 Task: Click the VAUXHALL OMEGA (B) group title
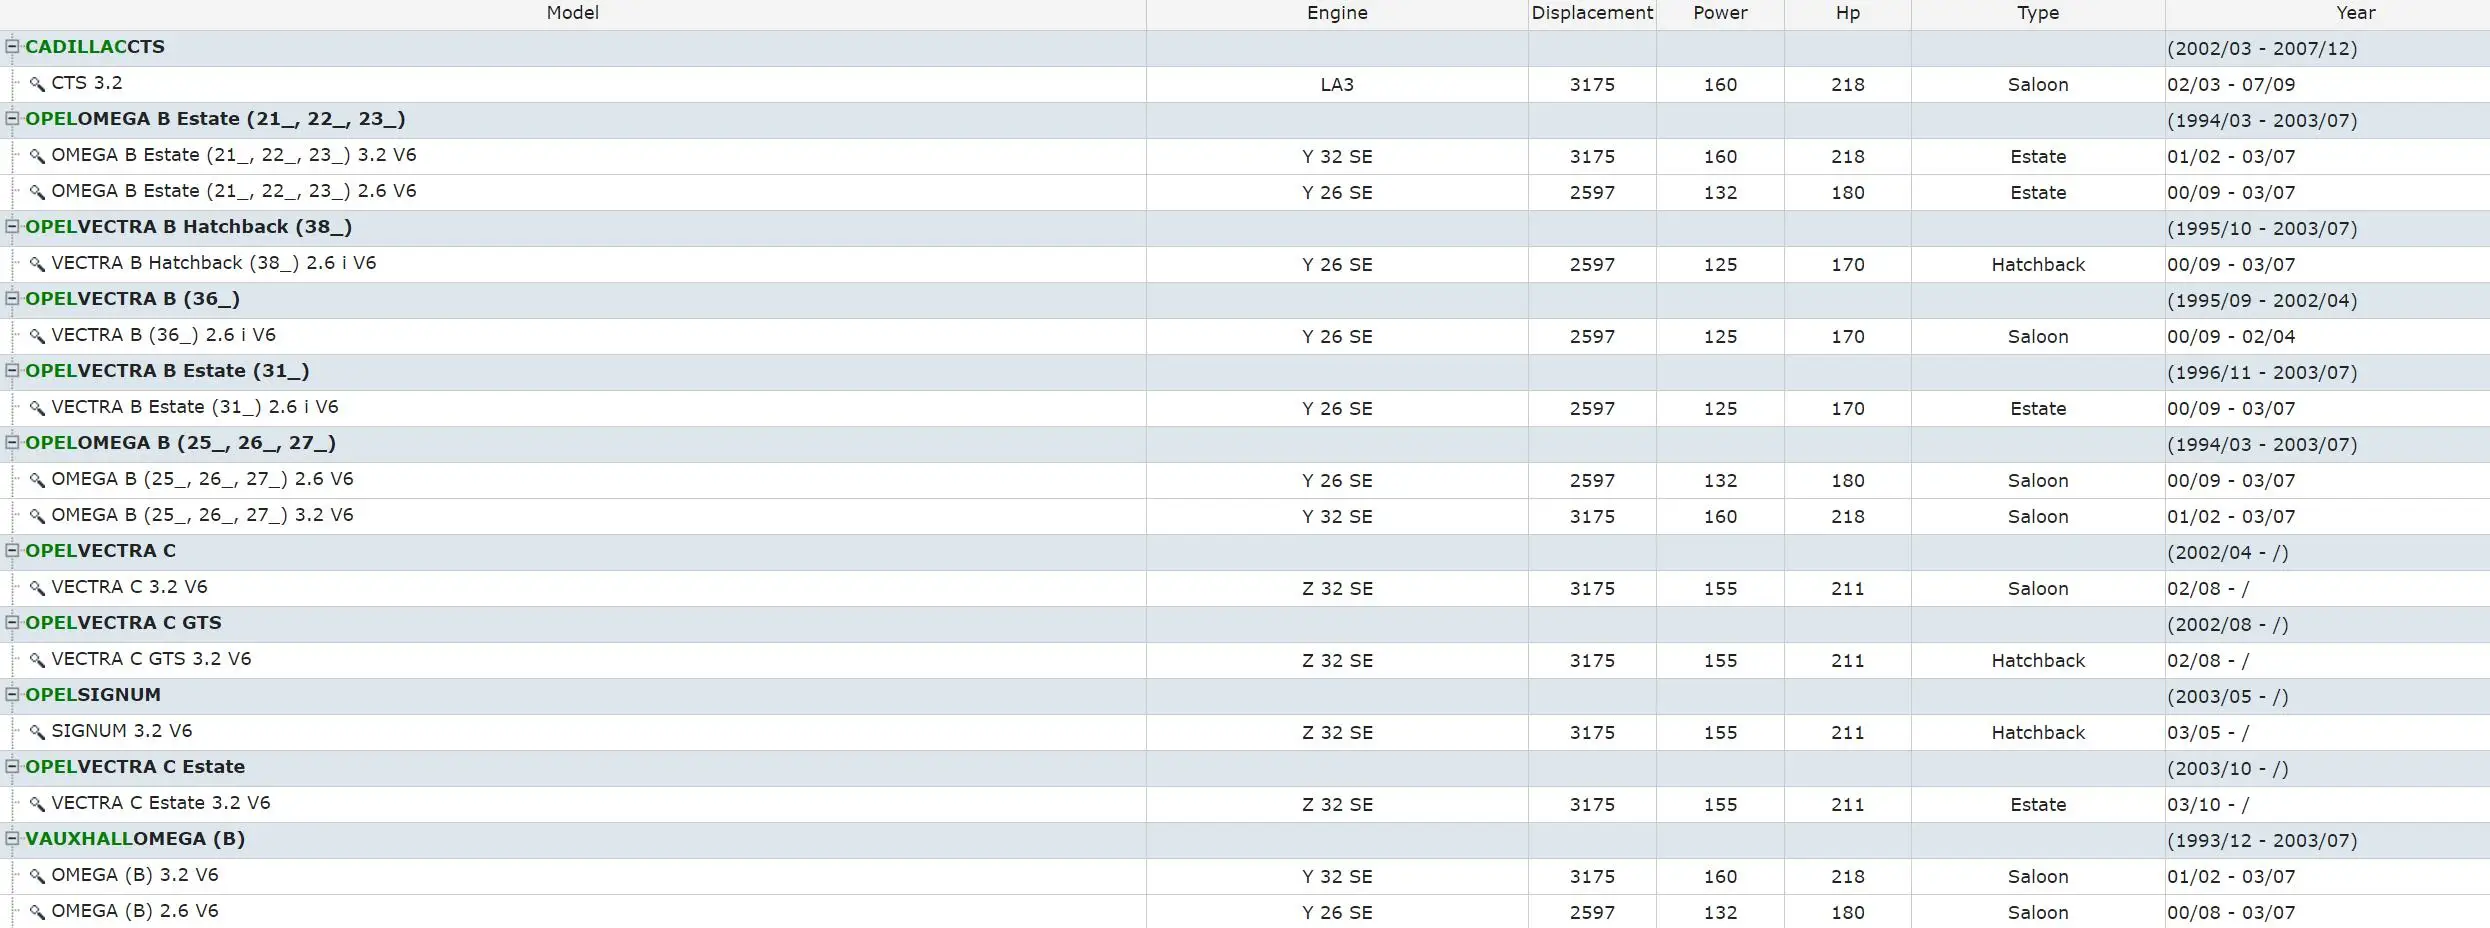coord(135,839)
